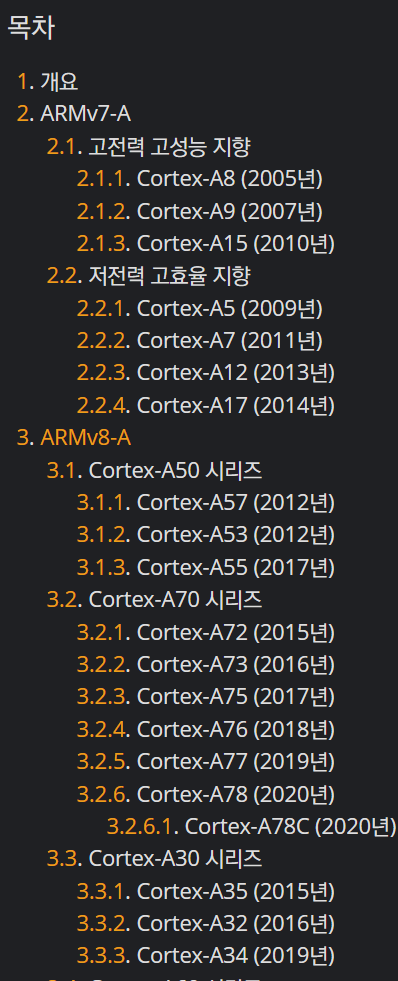
Task: Go to 3.2.1 Cortex-A72 (2015년)
Action: tap(206, 633)
